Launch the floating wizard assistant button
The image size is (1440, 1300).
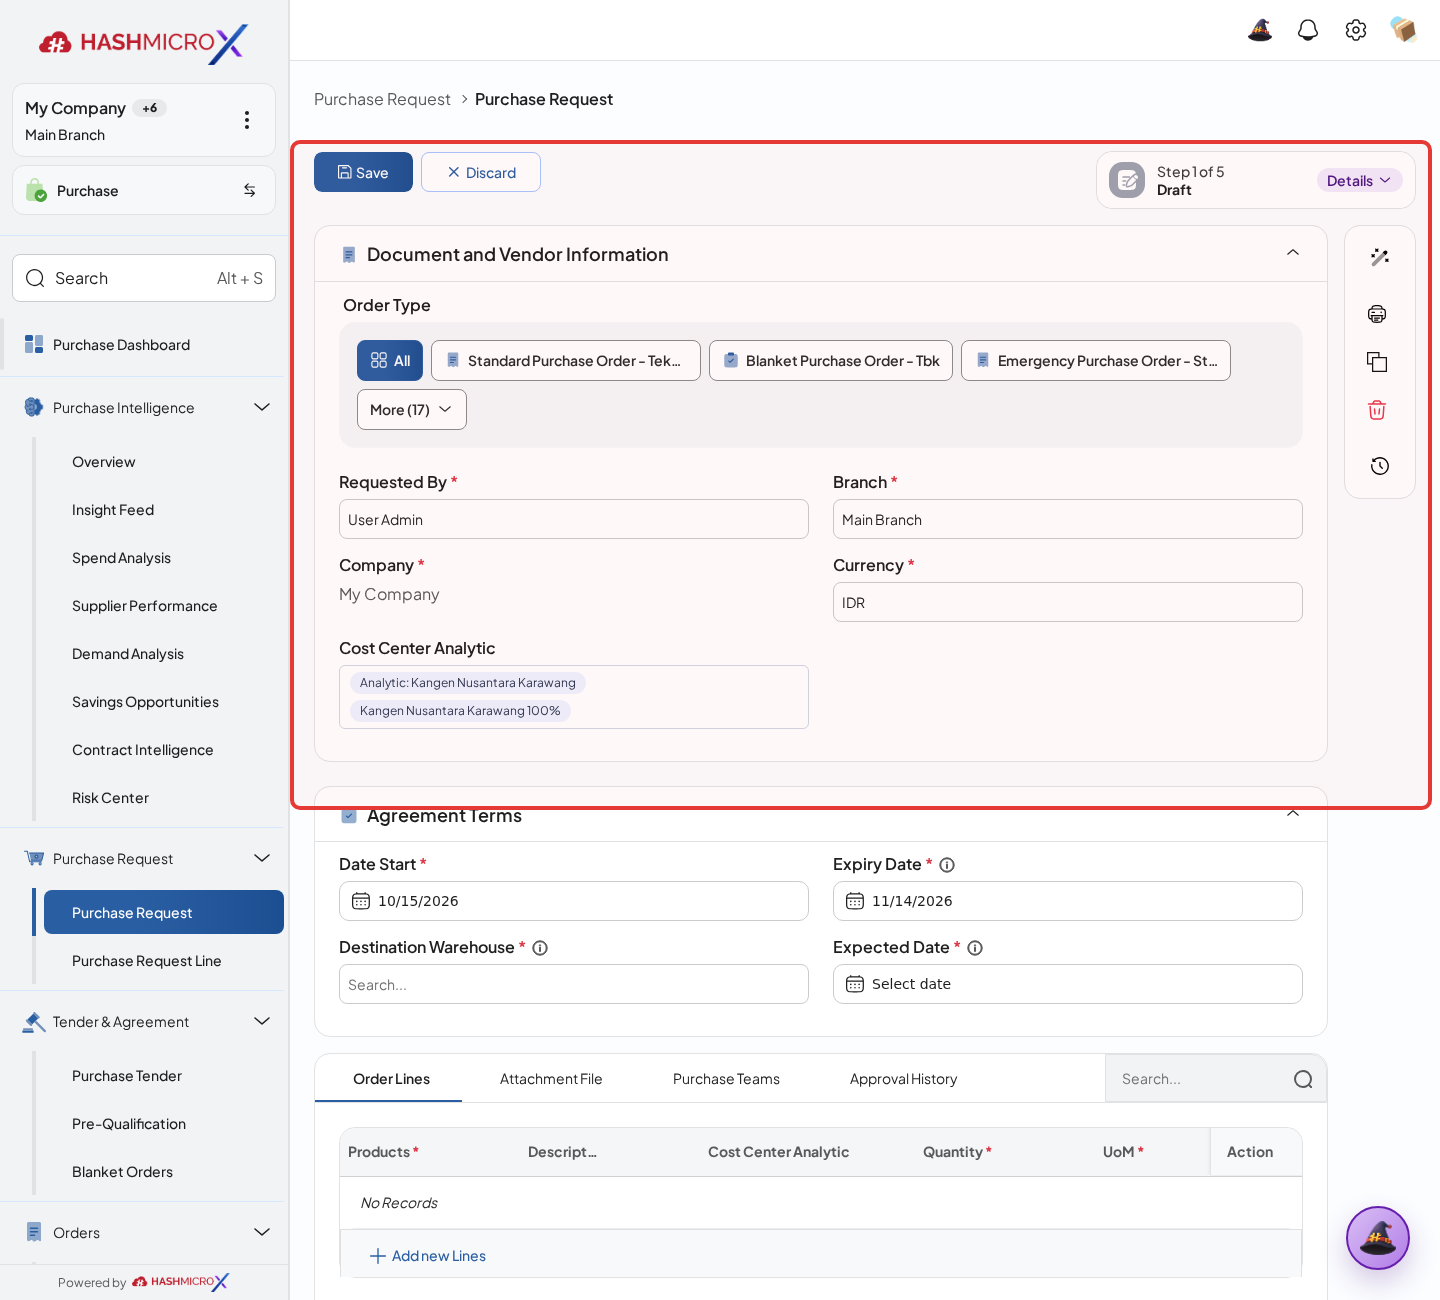pos(1378,1238)
